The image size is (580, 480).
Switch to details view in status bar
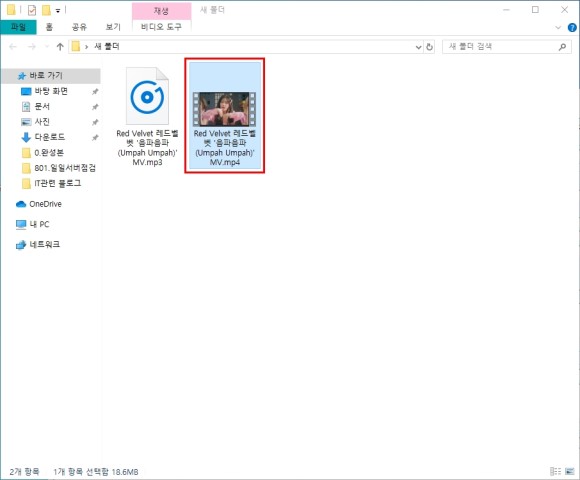[555, 471]
